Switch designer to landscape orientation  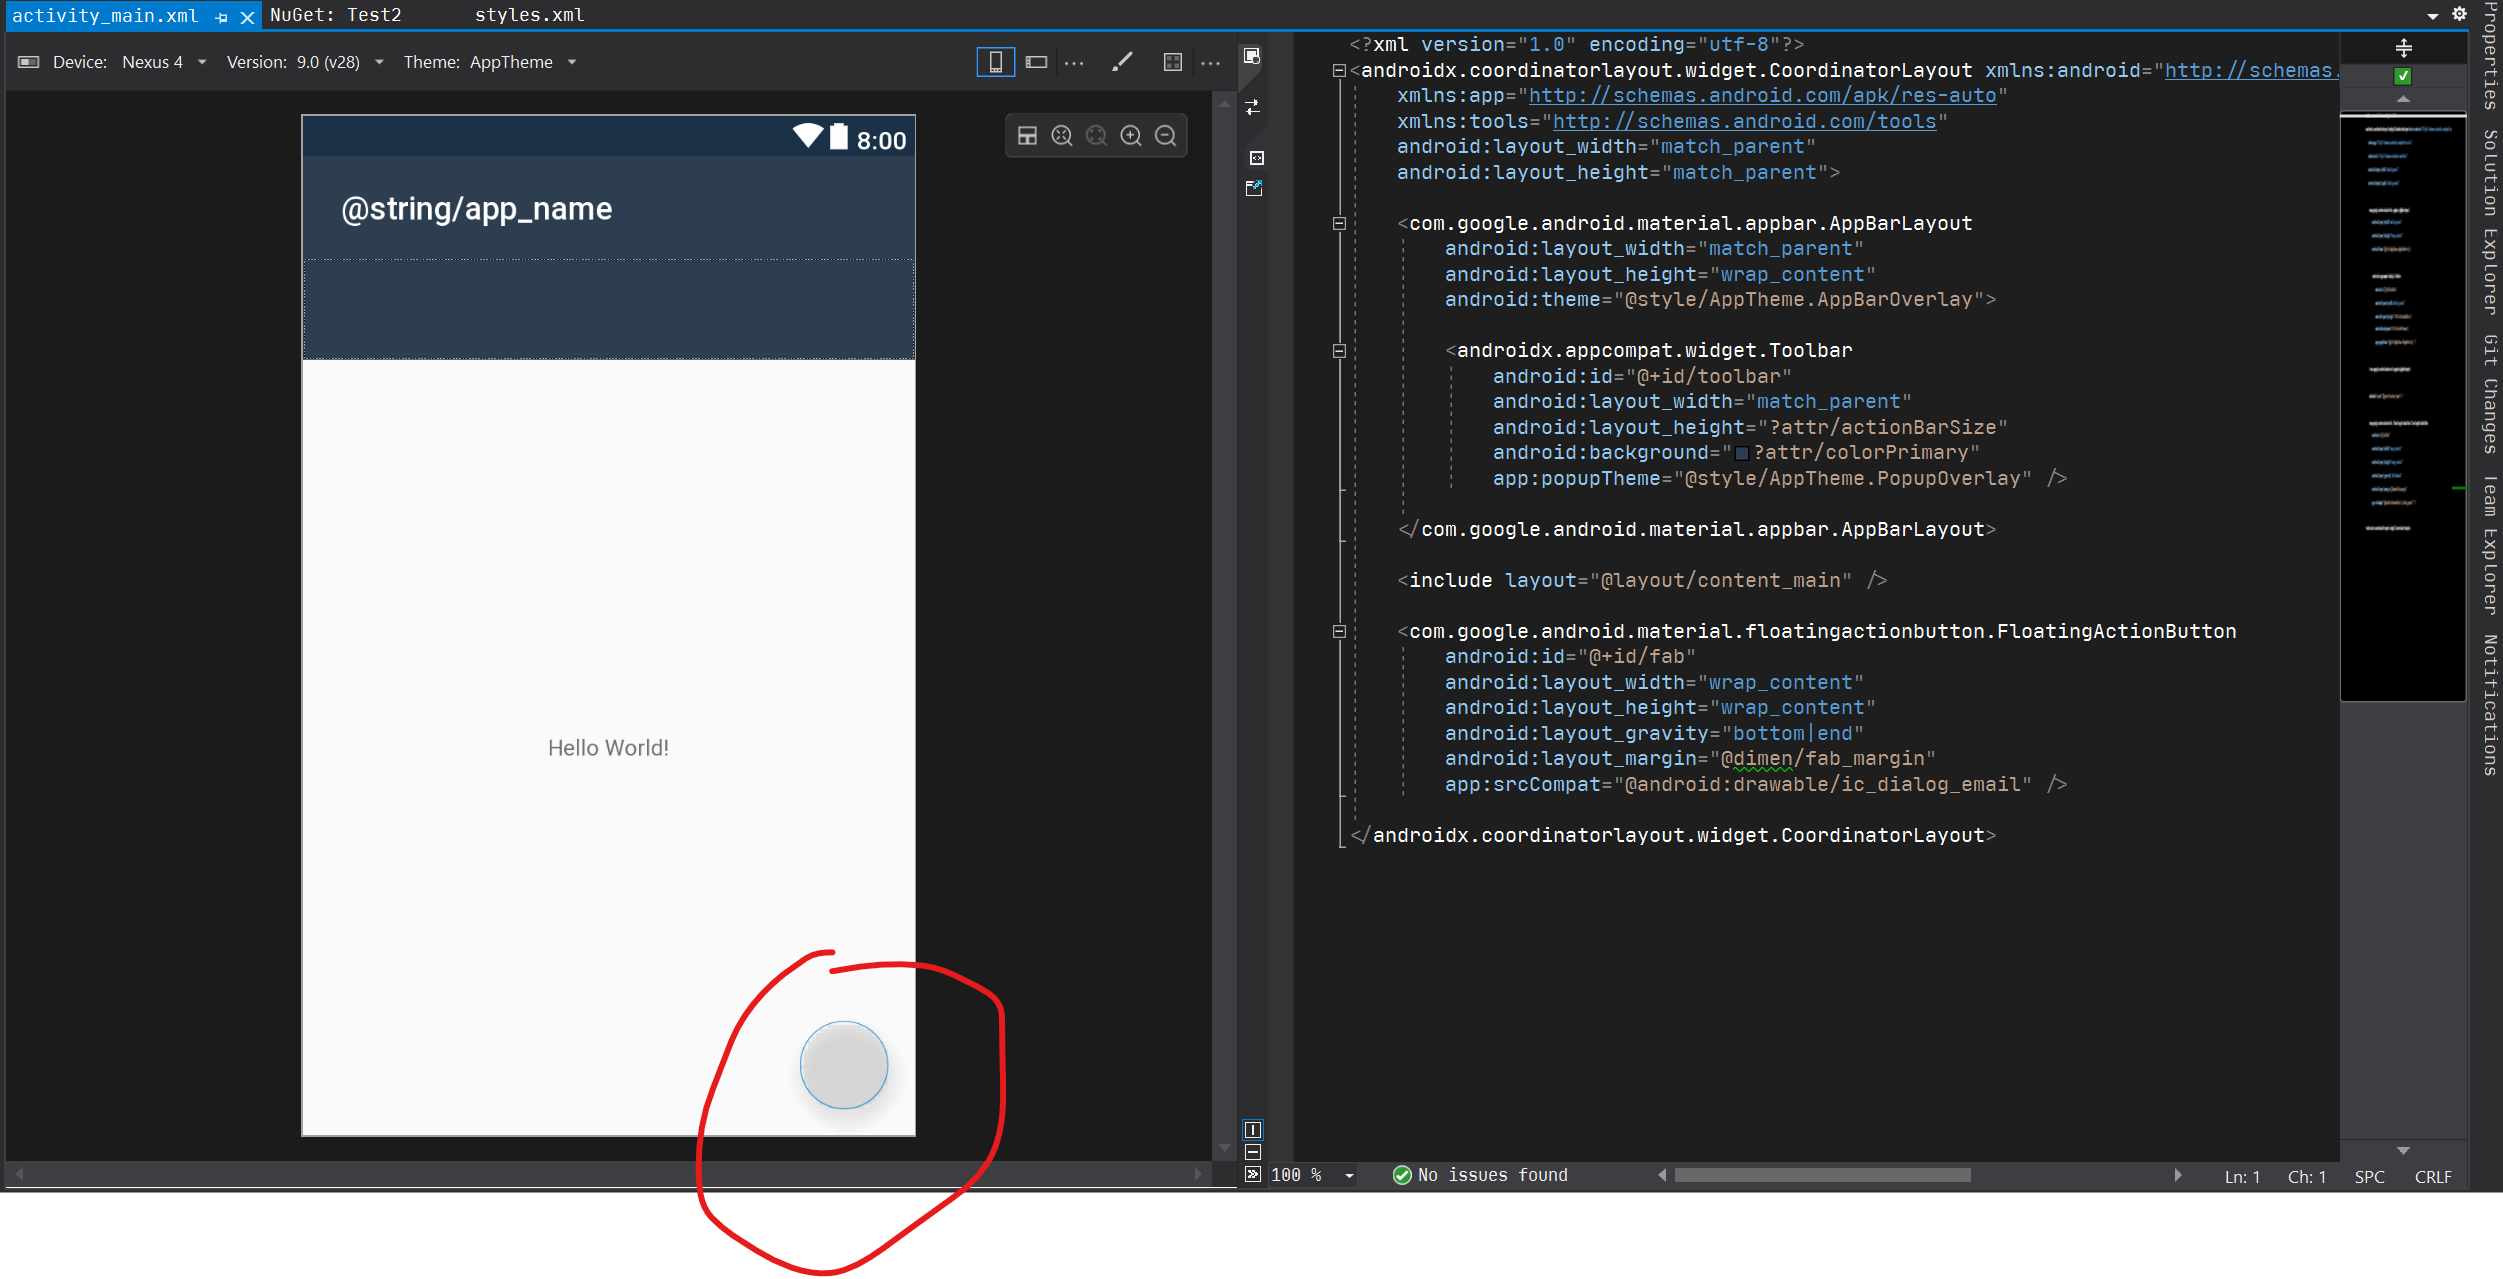(1036, 61)
